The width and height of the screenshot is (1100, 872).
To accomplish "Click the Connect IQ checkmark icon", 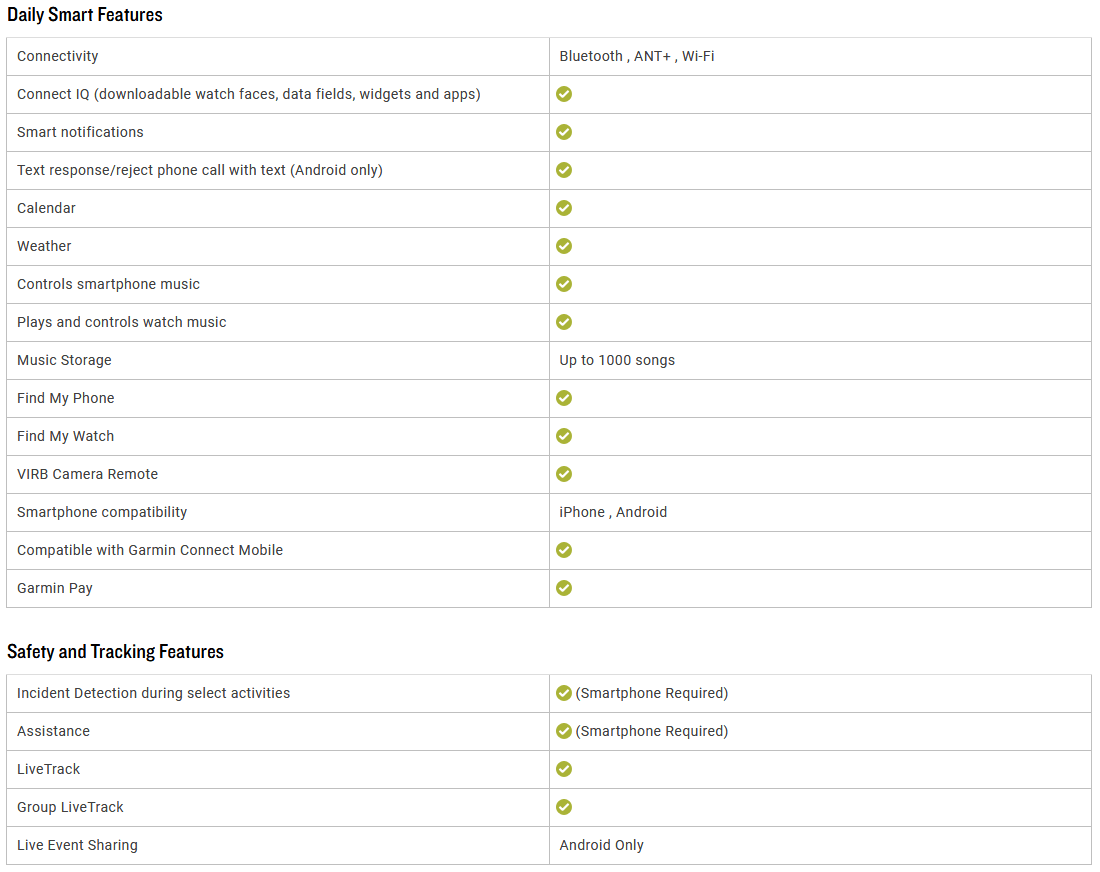I will [564, 94].
